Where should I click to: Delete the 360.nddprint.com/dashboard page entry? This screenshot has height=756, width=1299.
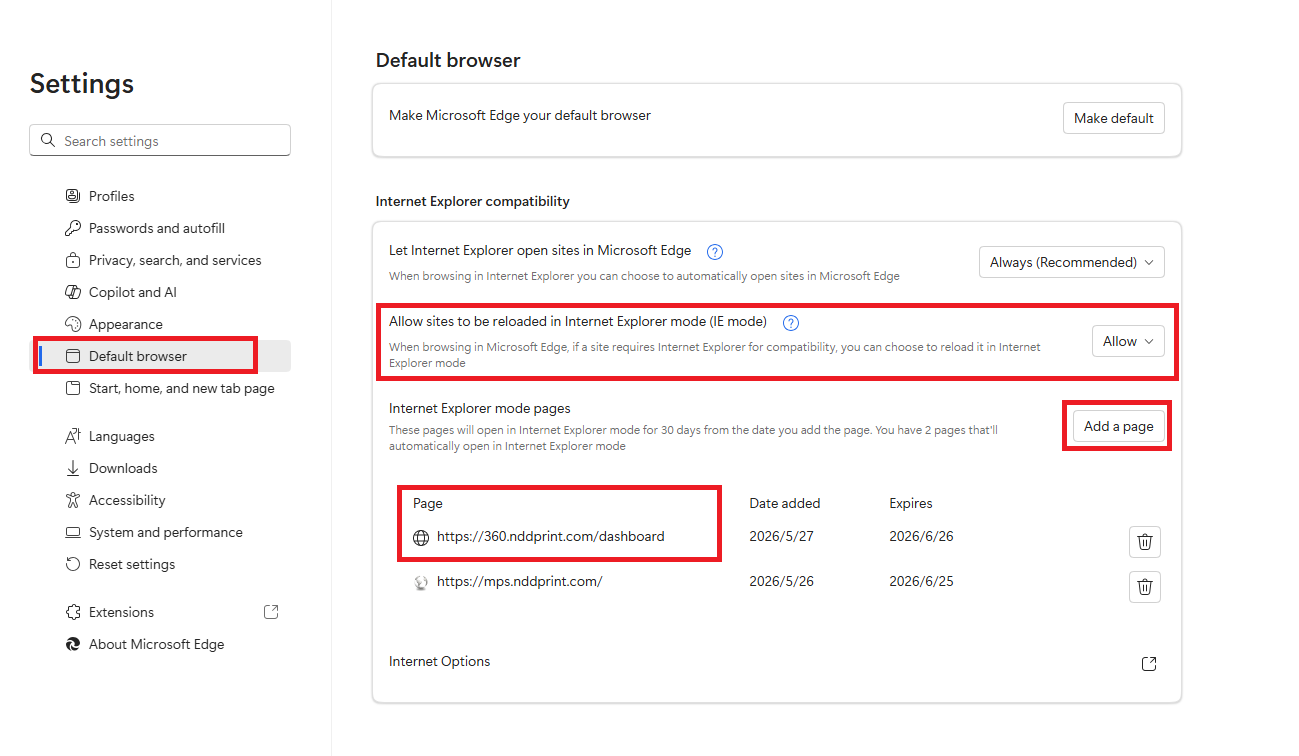[x=1145, y=542]
